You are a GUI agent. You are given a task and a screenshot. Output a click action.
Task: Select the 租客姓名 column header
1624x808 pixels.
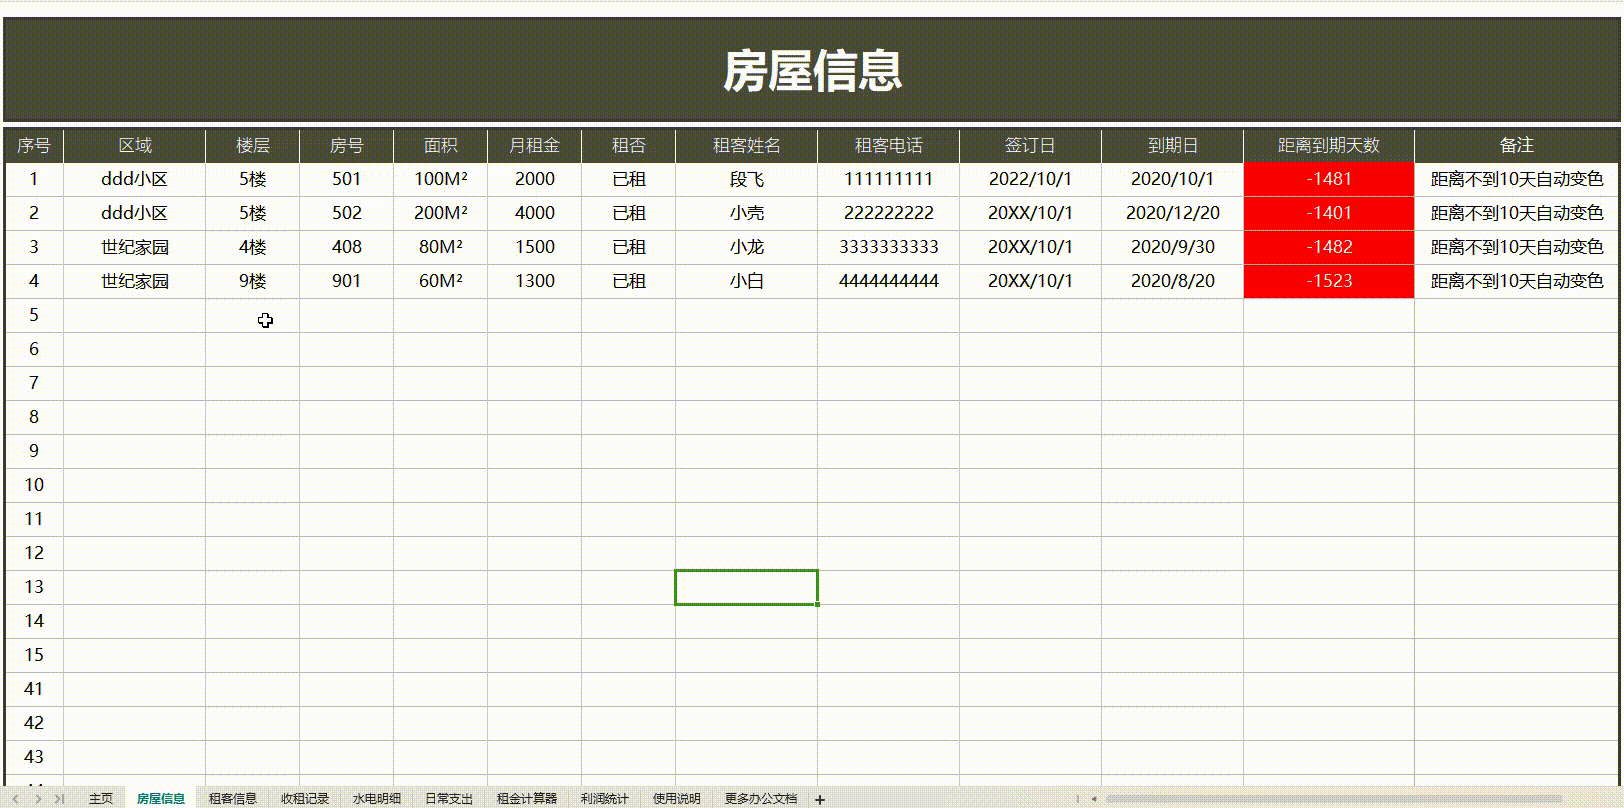747,146
